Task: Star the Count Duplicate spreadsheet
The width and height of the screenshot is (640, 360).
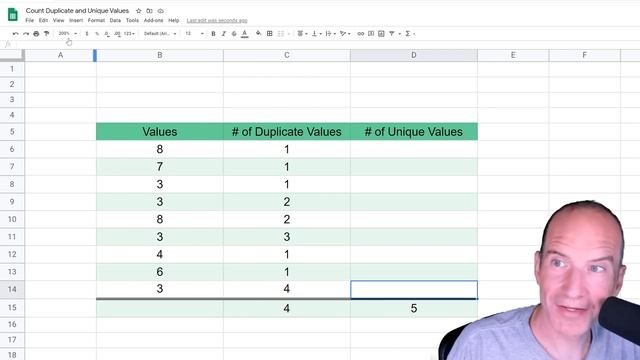Action: [138, 11]
